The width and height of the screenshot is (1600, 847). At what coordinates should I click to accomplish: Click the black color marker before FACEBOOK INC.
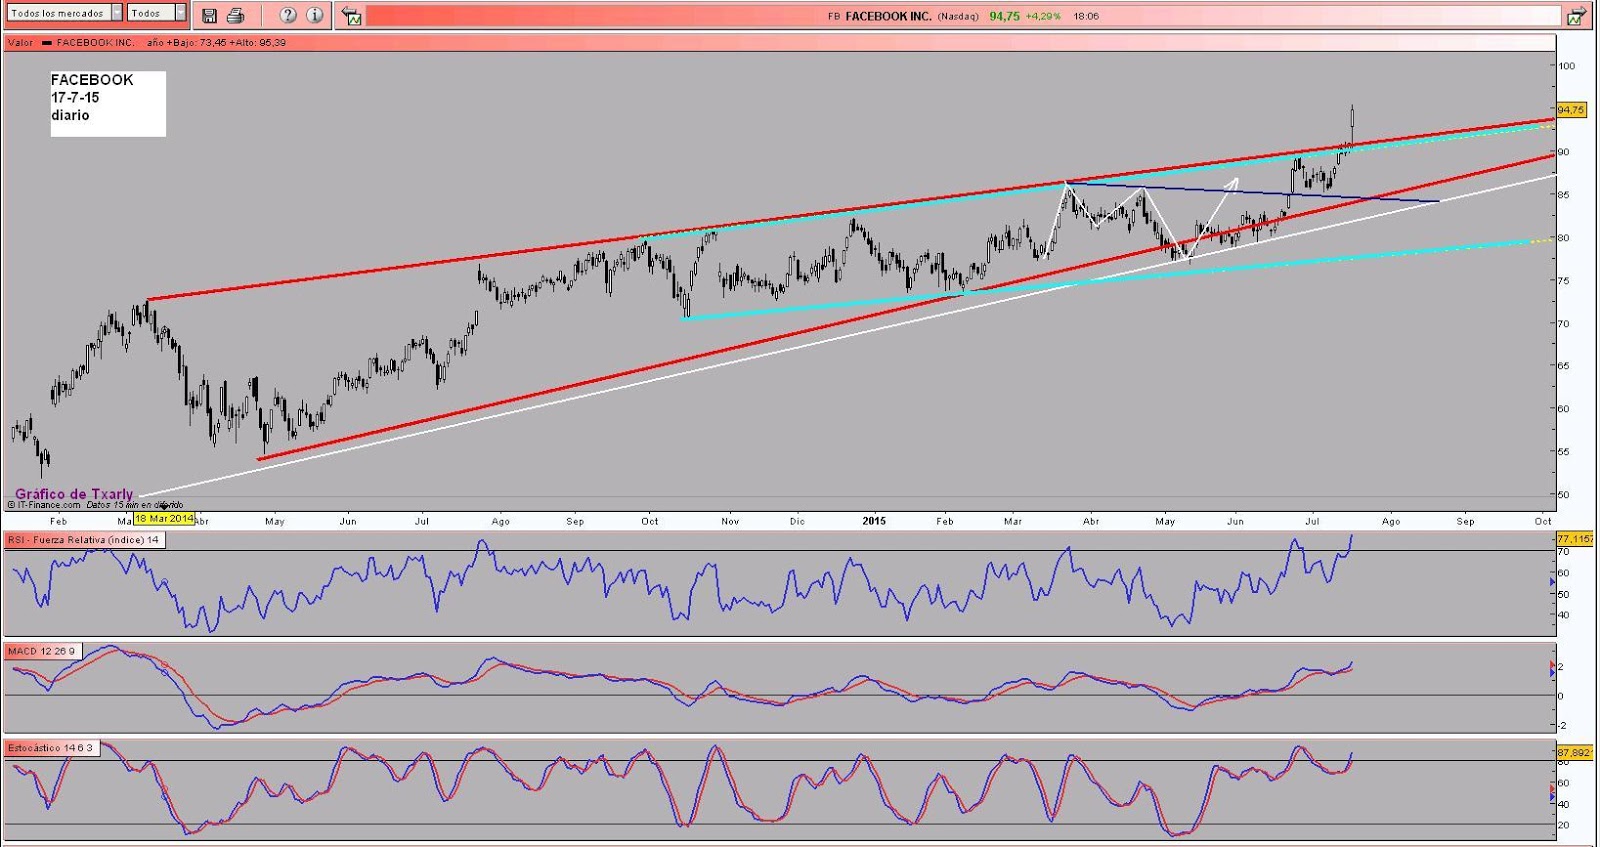46,43
